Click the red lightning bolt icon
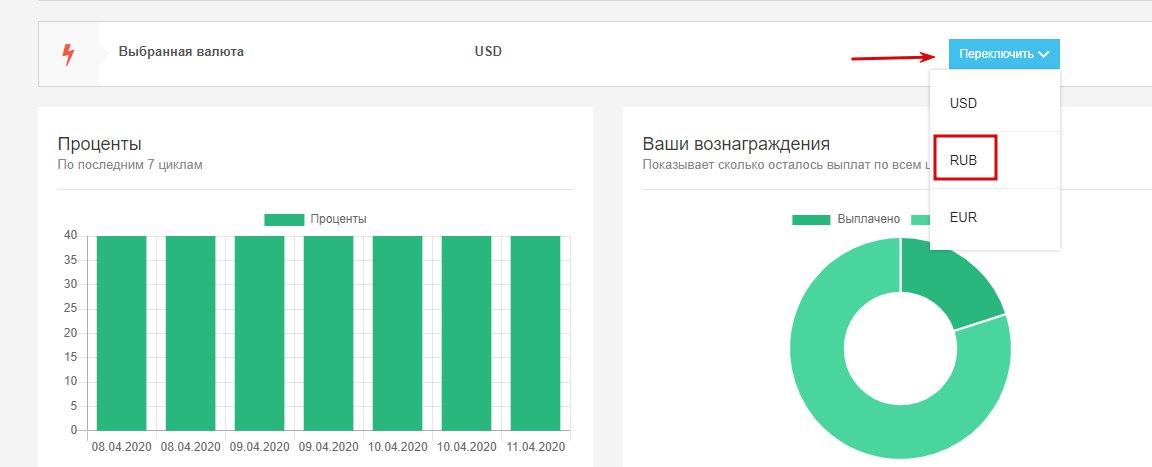This screenshot has height=467, width=1152. [68, 54]
